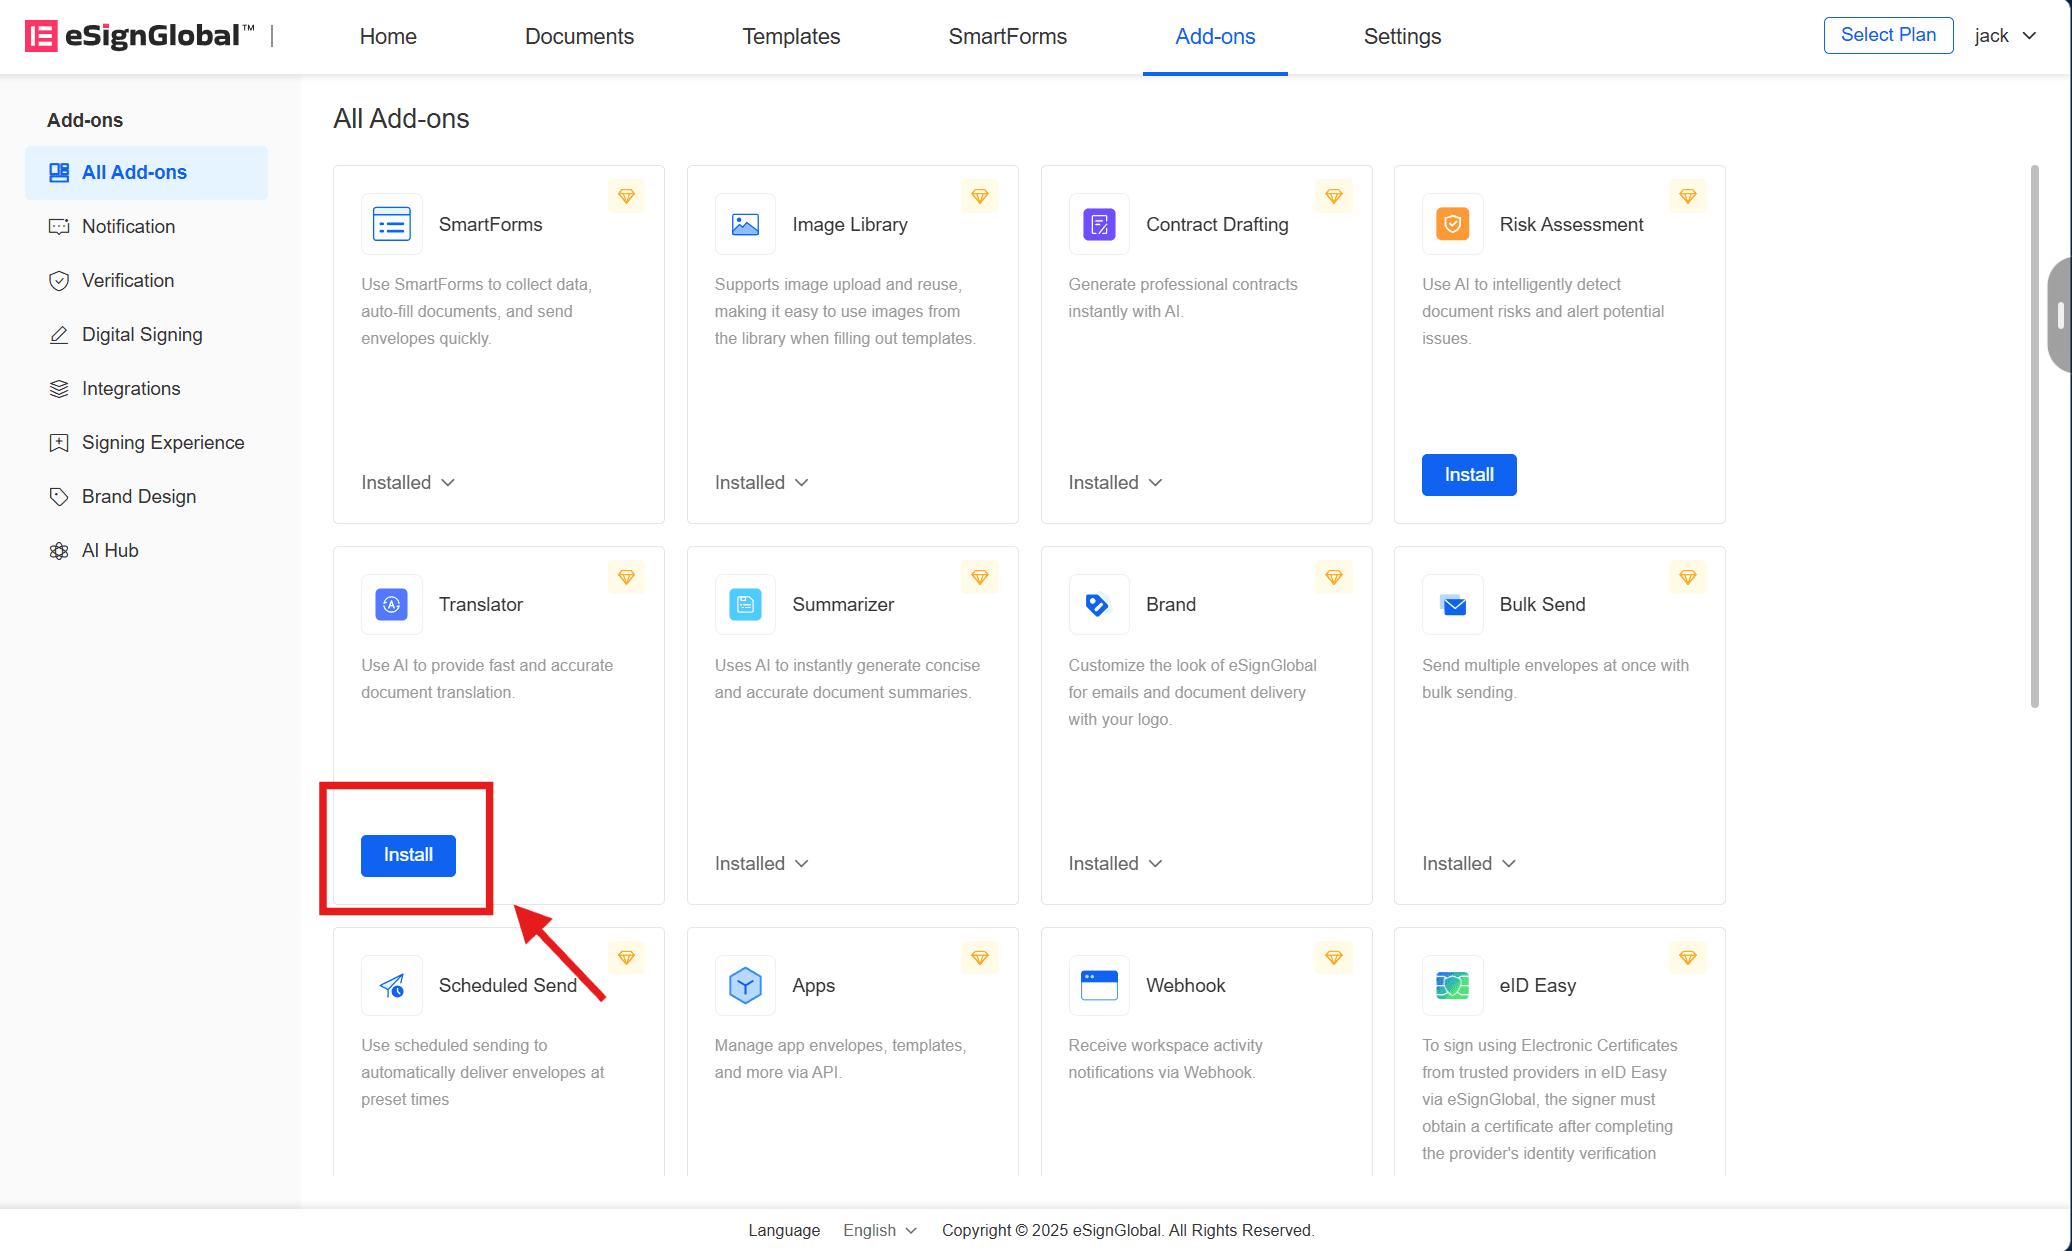
Task: Expand the Summarizer Installed dropdown
Action: pyautogui.click(x=762, y=863)
